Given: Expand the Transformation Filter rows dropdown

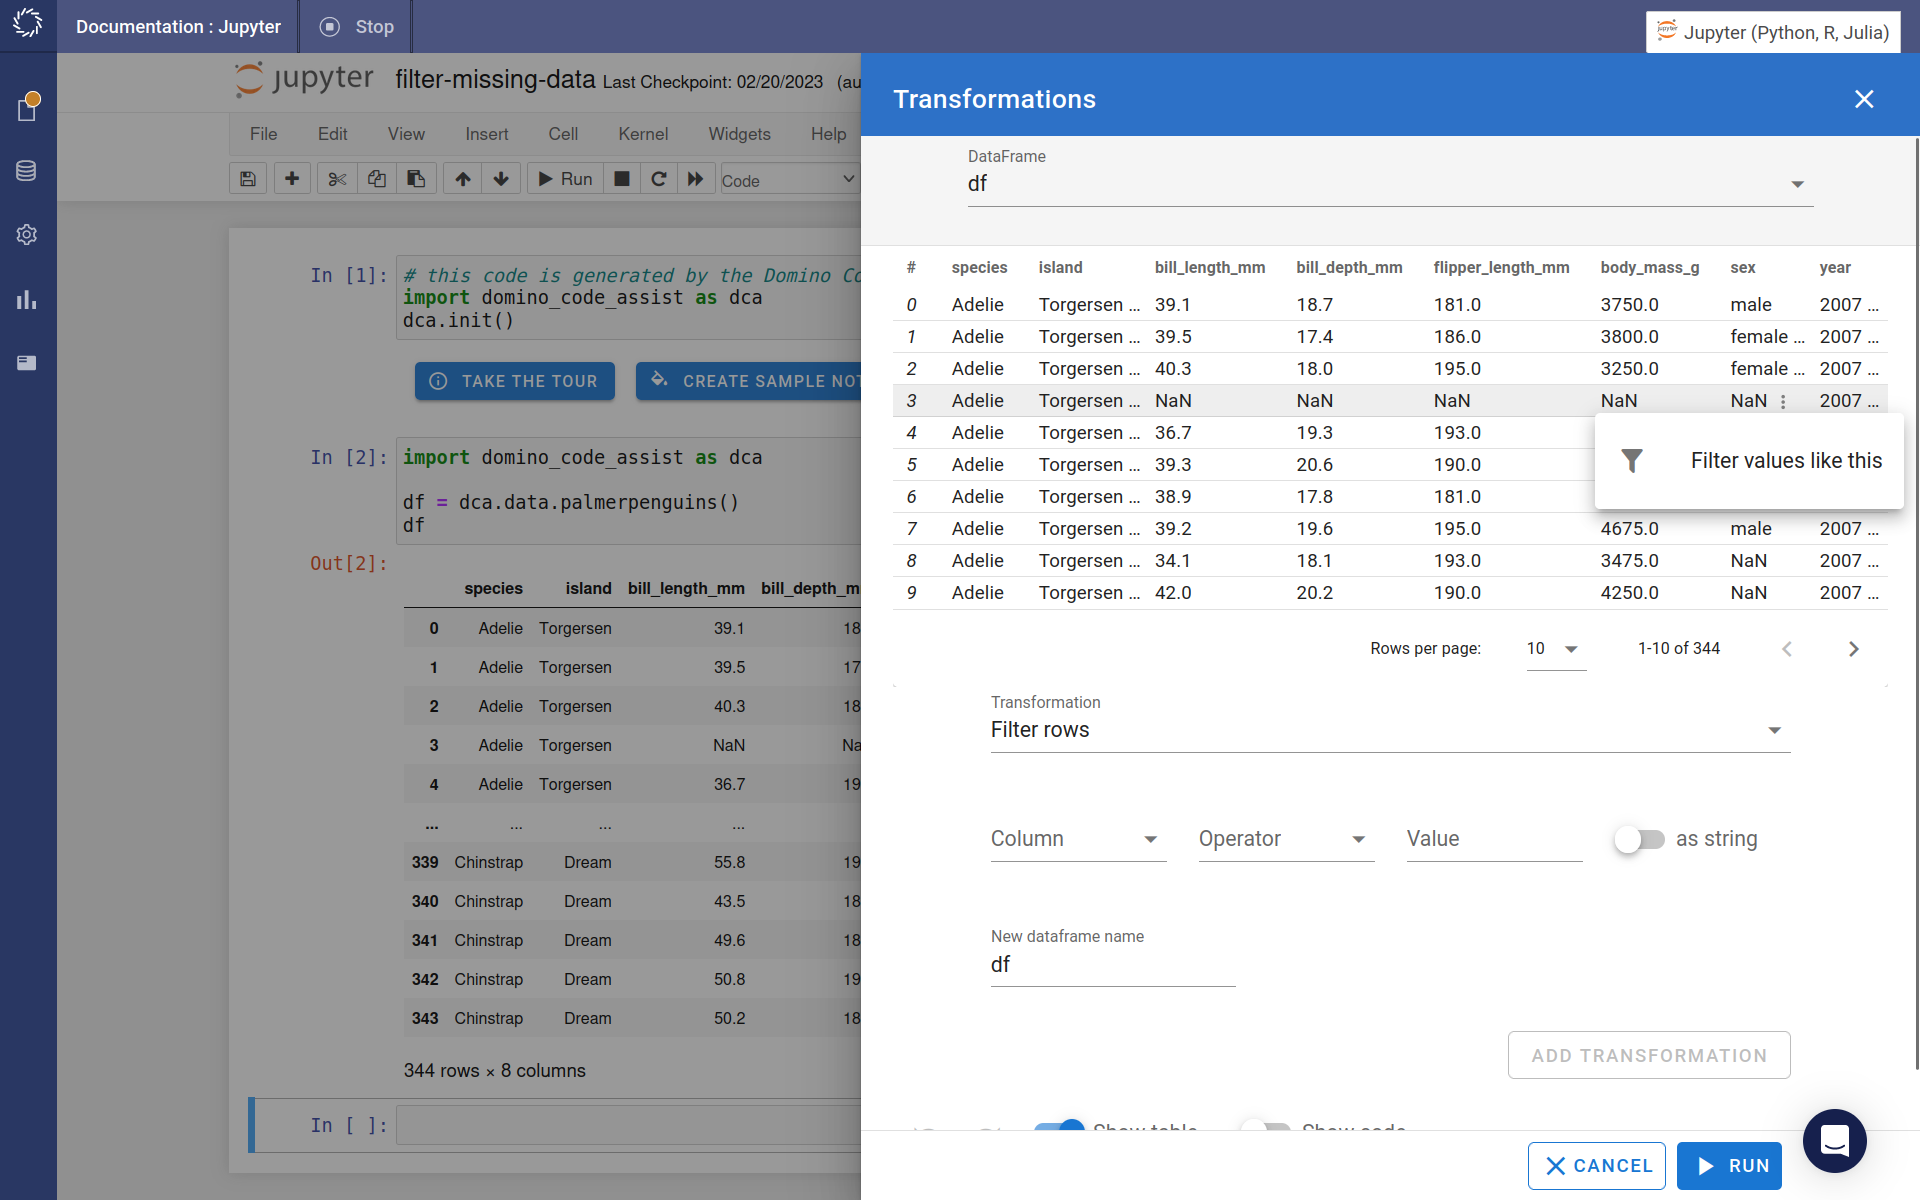Looking at the screenshot, I should pos(1773,729).
